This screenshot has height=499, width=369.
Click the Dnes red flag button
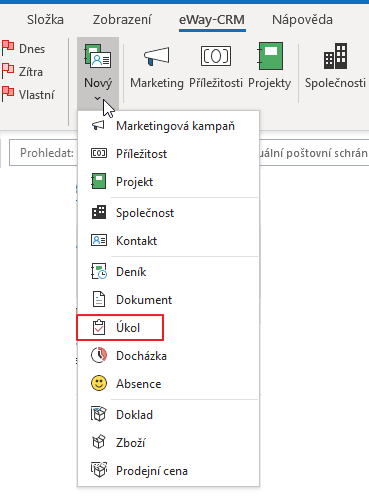coord(24,49)
